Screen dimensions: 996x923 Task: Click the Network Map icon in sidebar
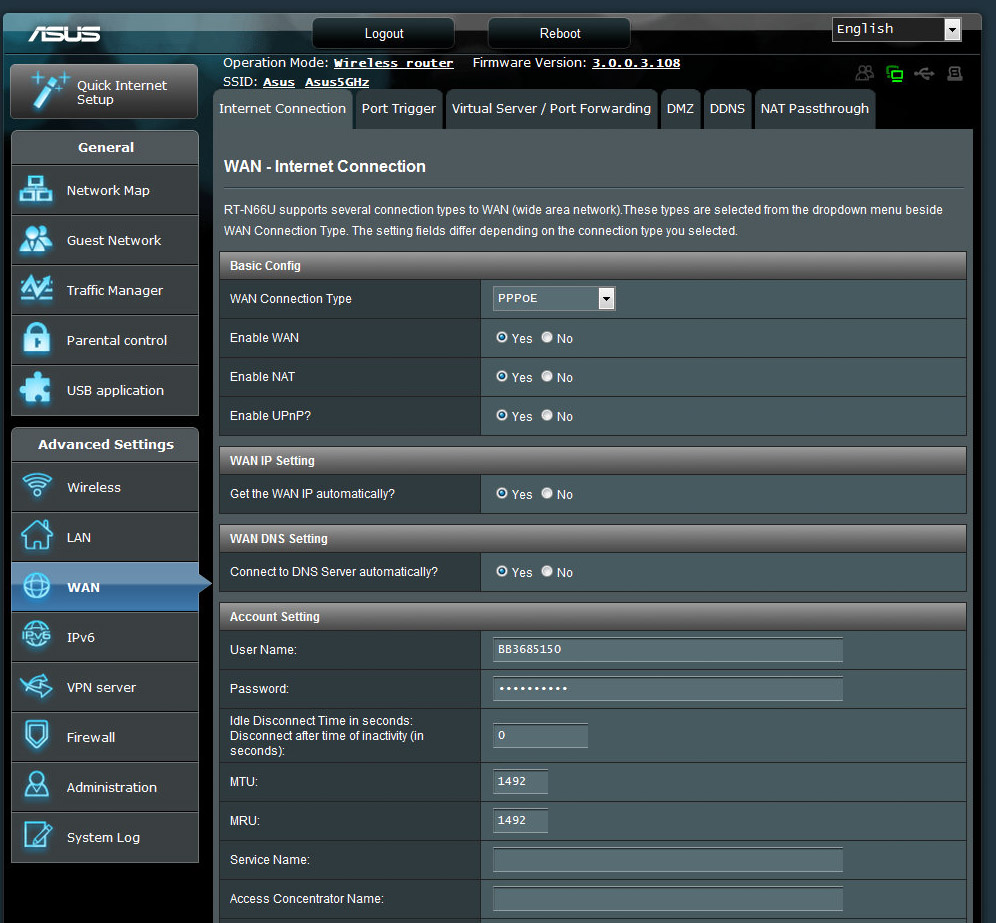(37, 190)
